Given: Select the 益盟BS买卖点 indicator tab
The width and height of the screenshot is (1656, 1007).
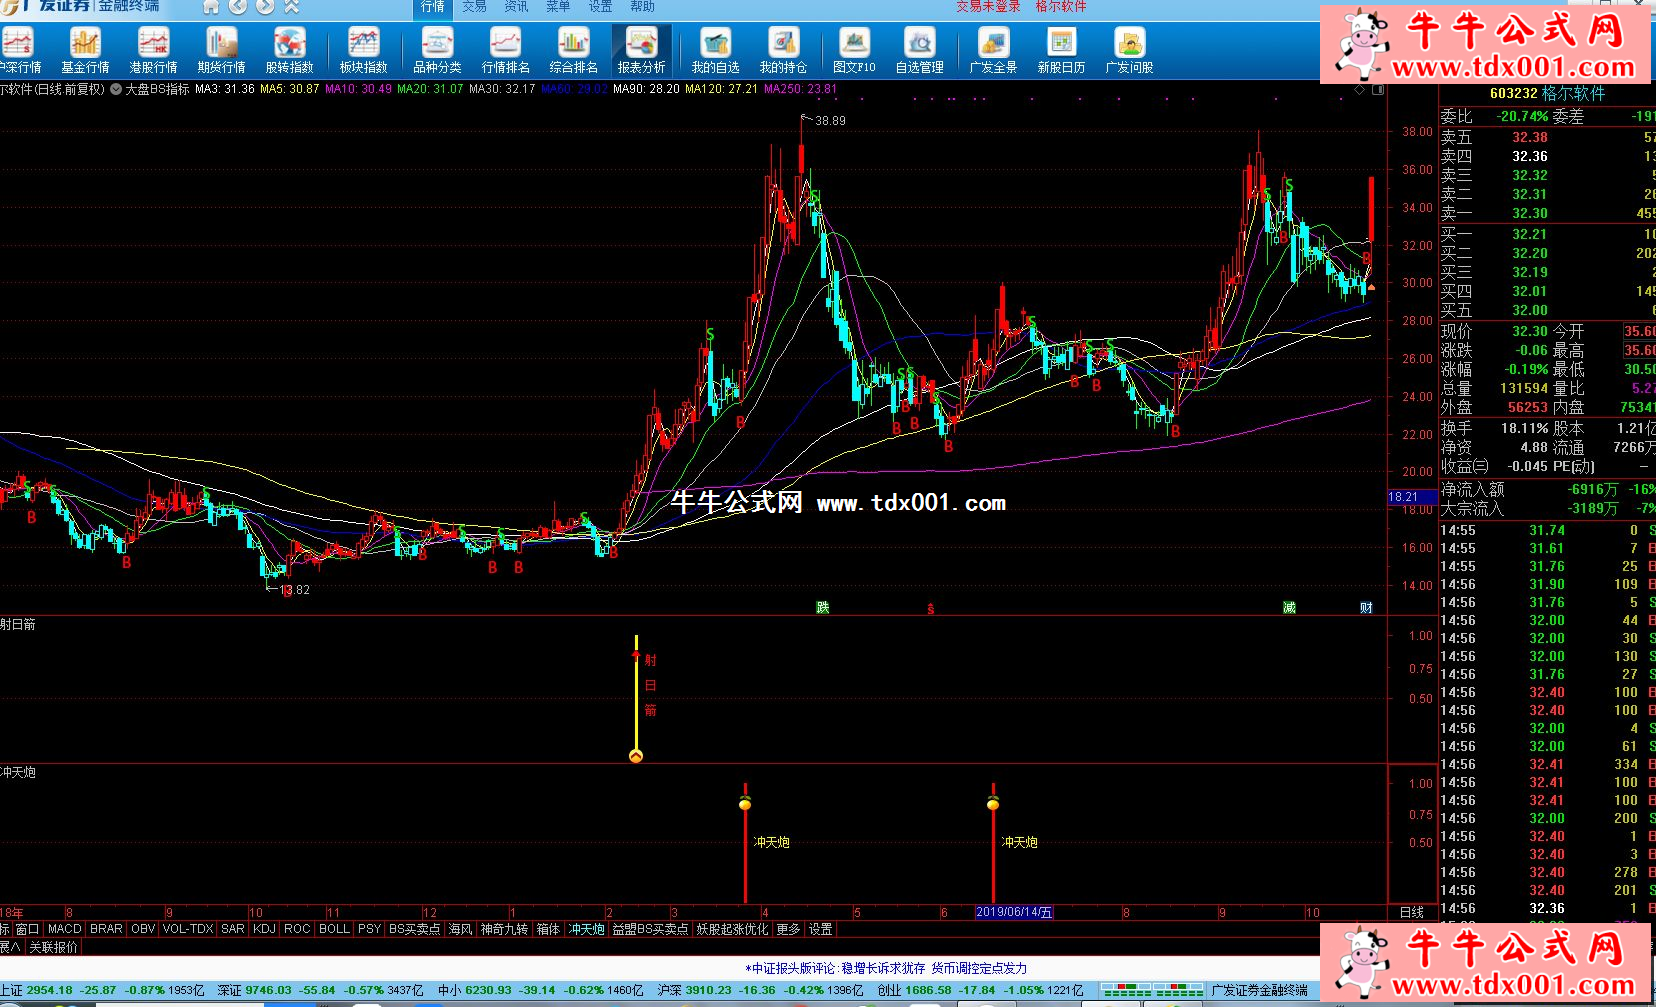Looking at the screenshot, I should point(650,929).
